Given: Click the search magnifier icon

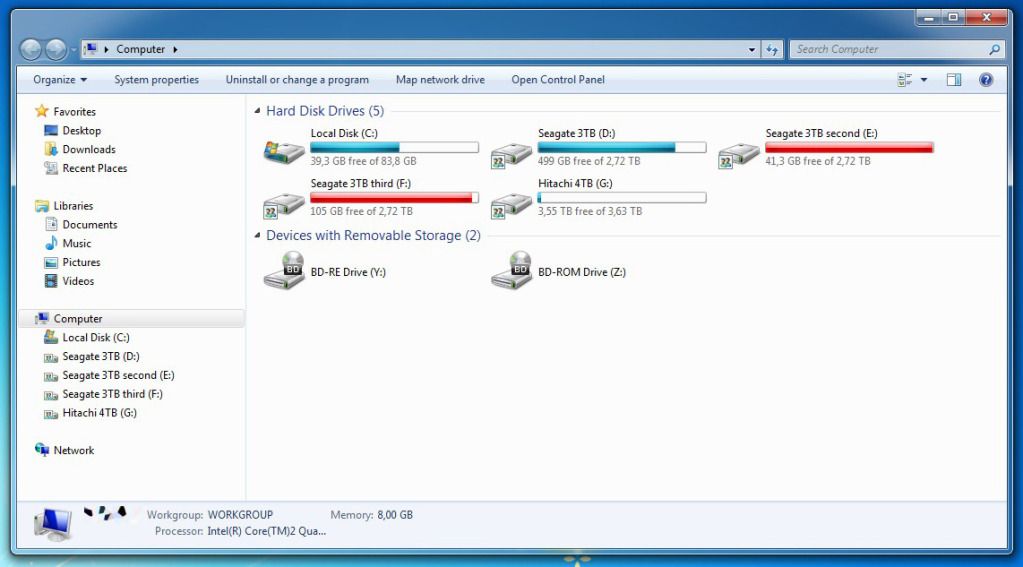Looking at the screenshot, I should [994, 50].
